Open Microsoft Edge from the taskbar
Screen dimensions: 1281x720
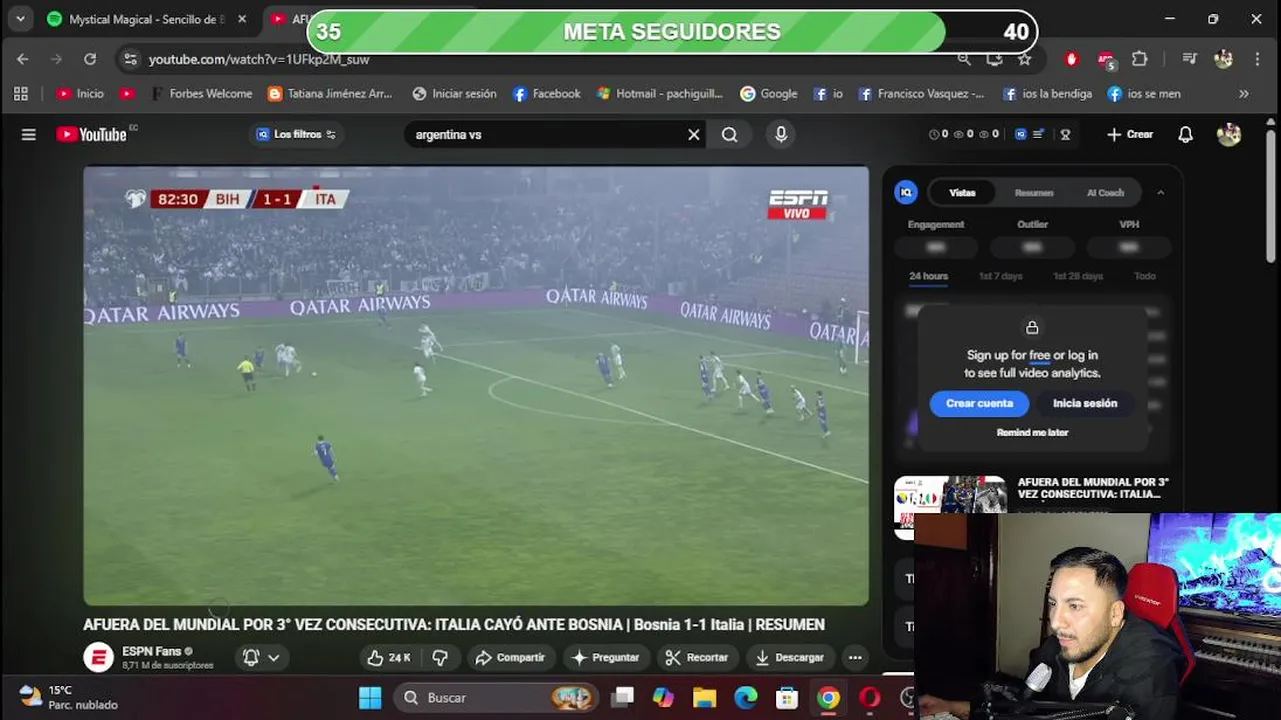[x=746, y=697]
